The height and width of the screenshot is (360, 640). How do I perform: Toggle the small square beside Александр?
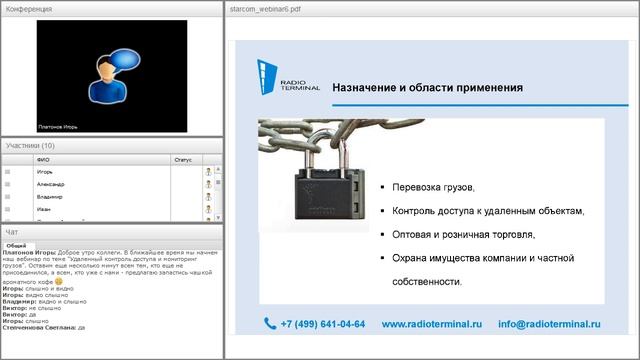pos(7,184)
